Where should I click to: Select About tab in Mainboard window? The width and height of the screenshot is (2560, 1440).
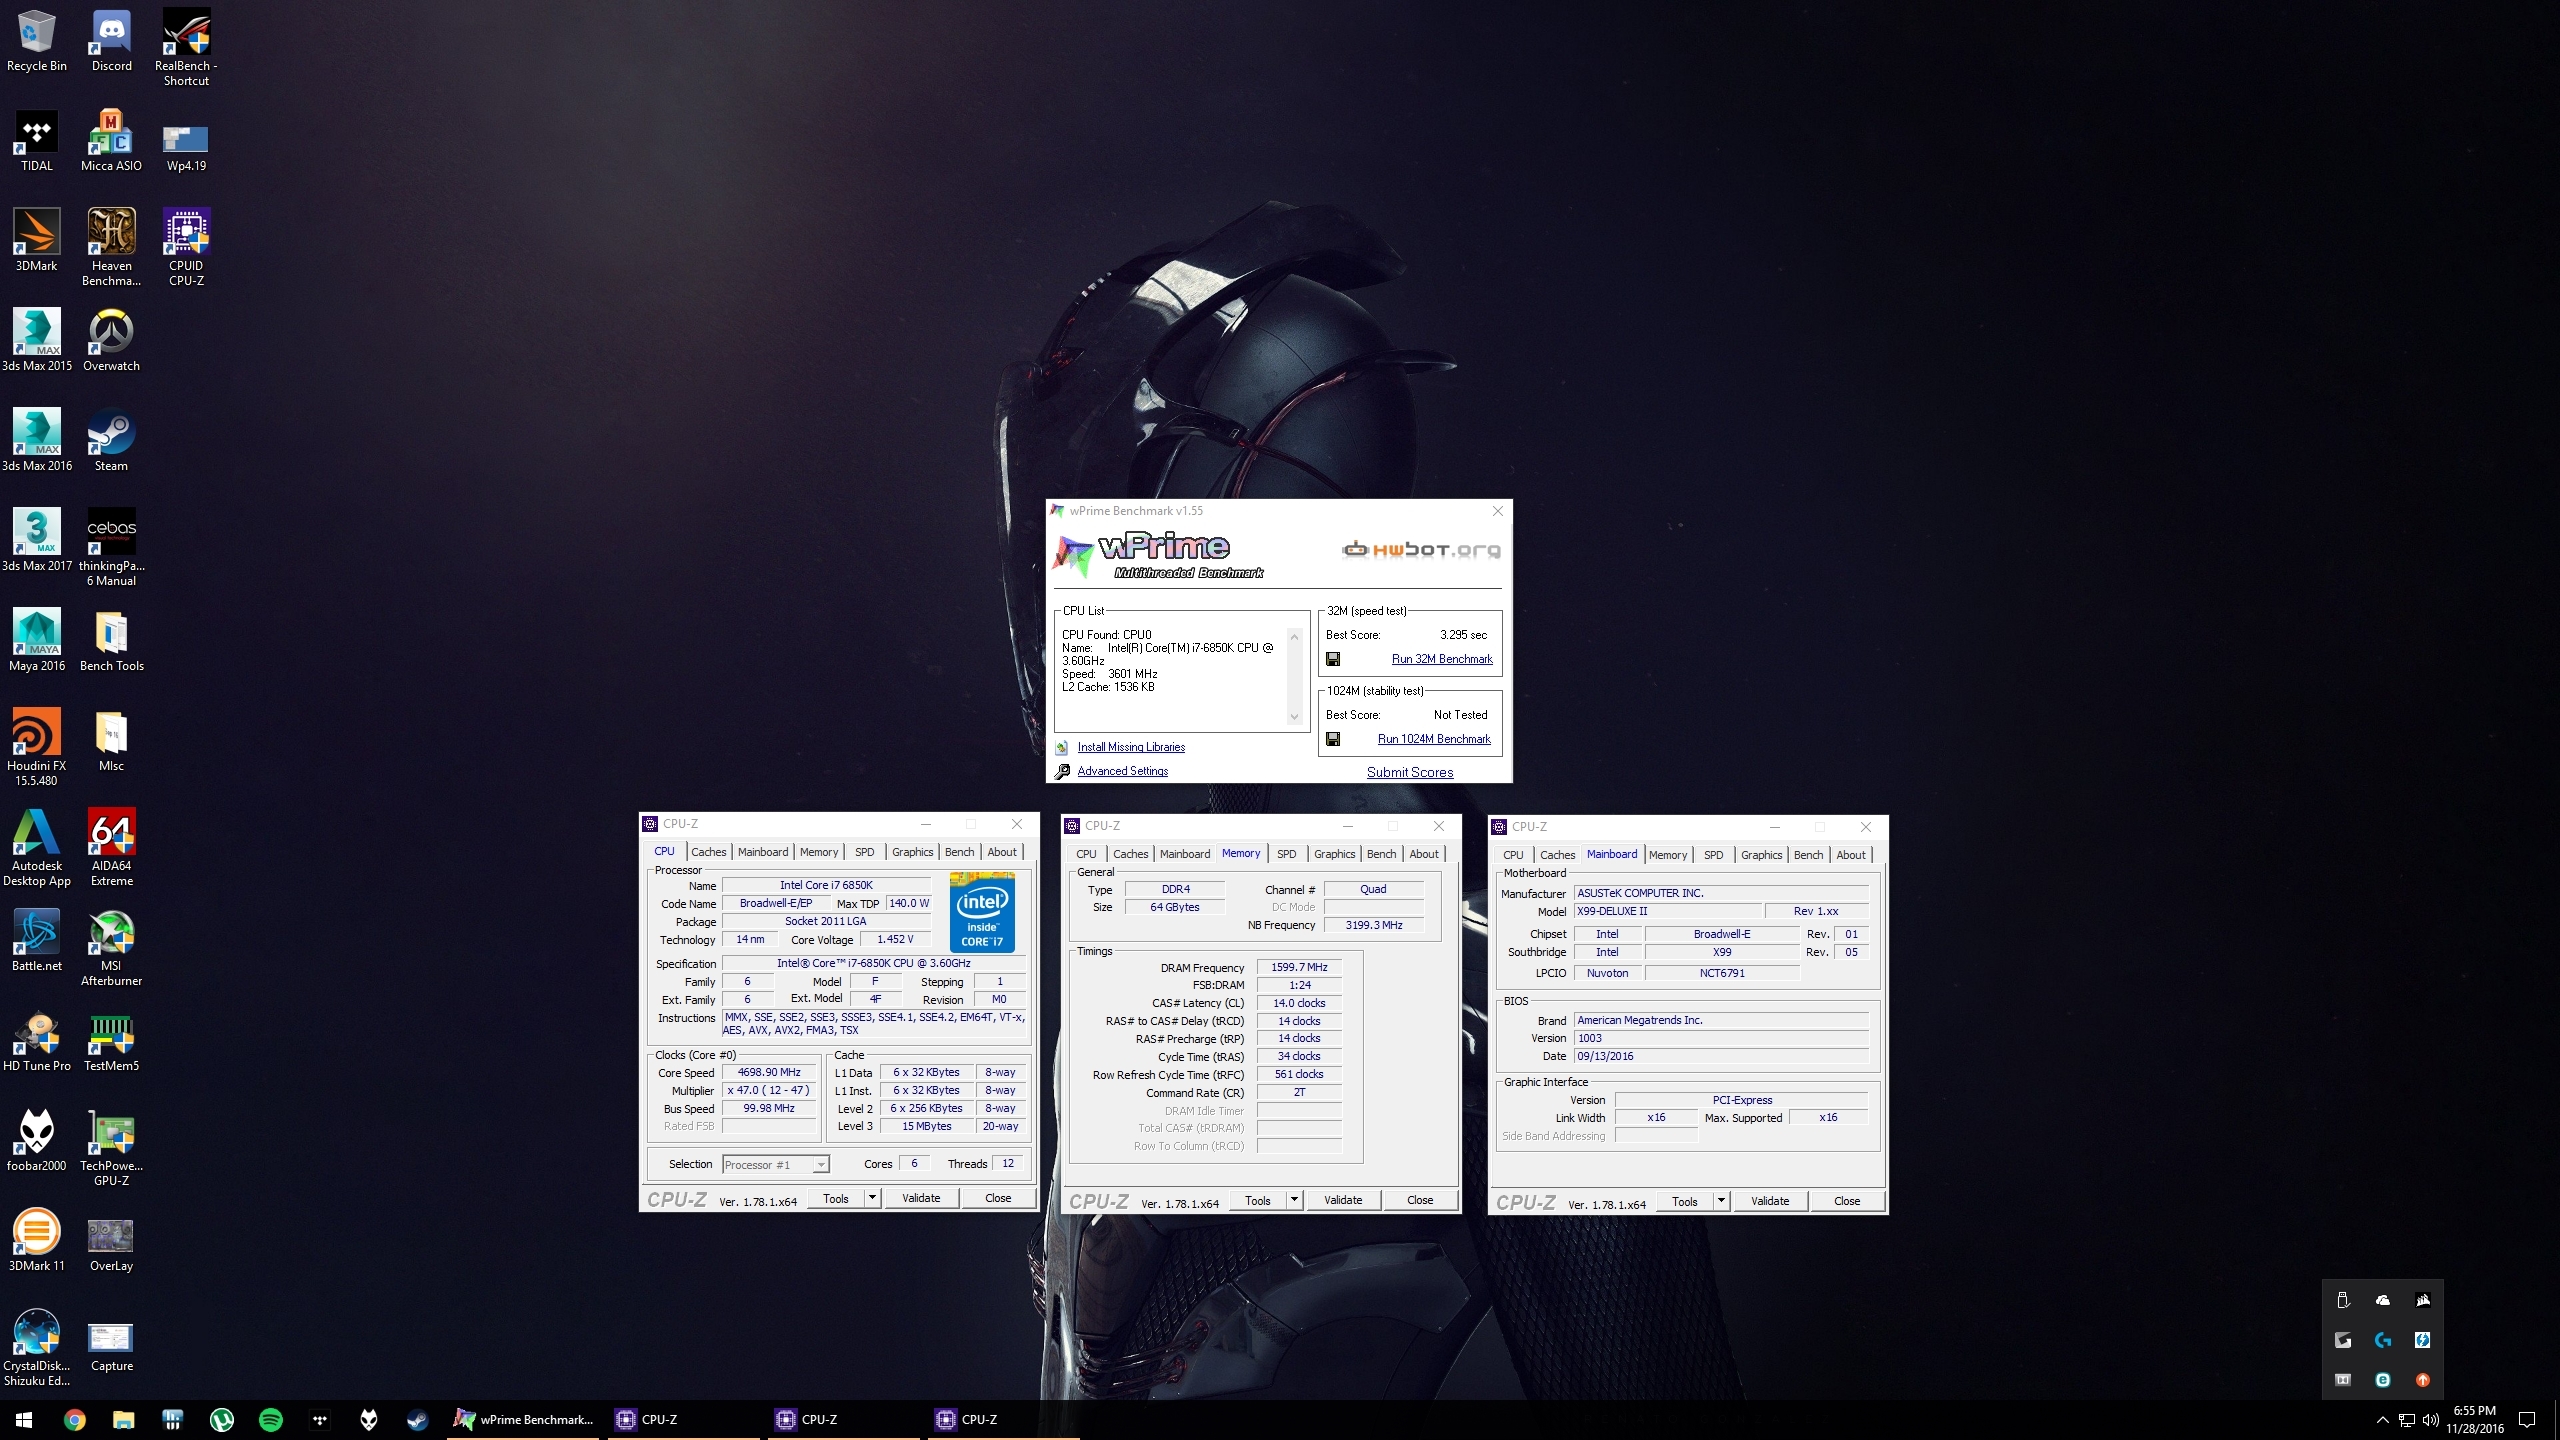click(1850, 855)
